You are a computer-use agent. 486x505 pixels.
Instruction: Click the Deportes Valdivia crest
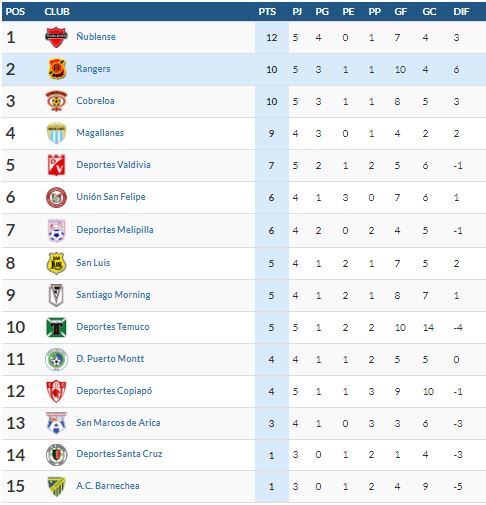[56, 165]
